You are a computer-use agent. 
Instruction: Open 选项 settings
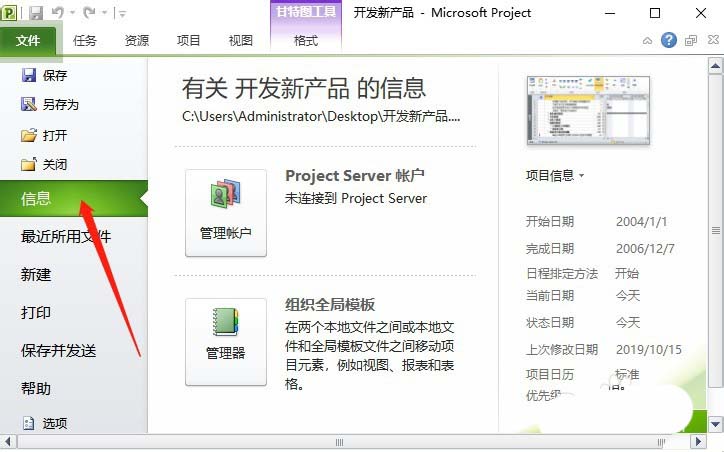pyautogui.click(x=45, y=423)
